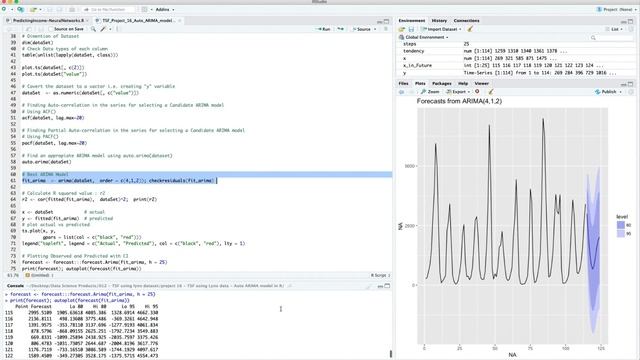Viewport: 640px width, 360px height.
Task: Open the Export dropdown in Plots
Action: (458, 92)
